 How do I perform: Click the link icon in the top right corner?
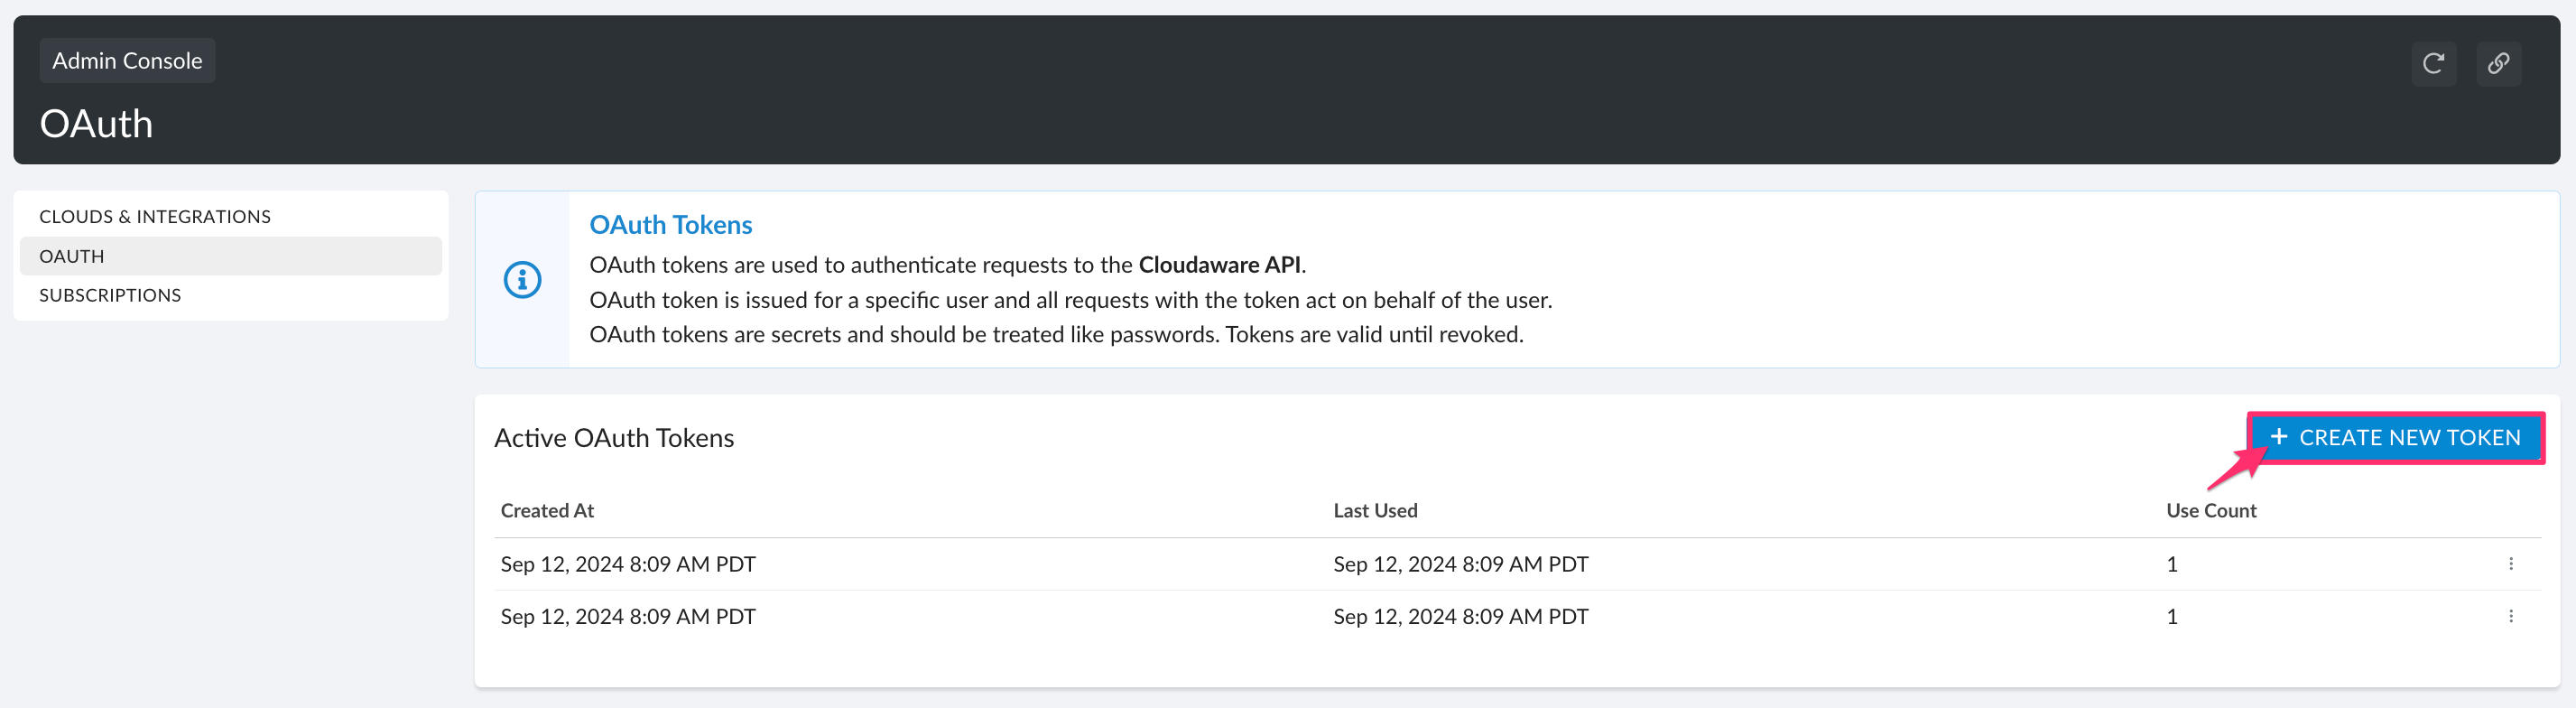[x=2498, y=62]
